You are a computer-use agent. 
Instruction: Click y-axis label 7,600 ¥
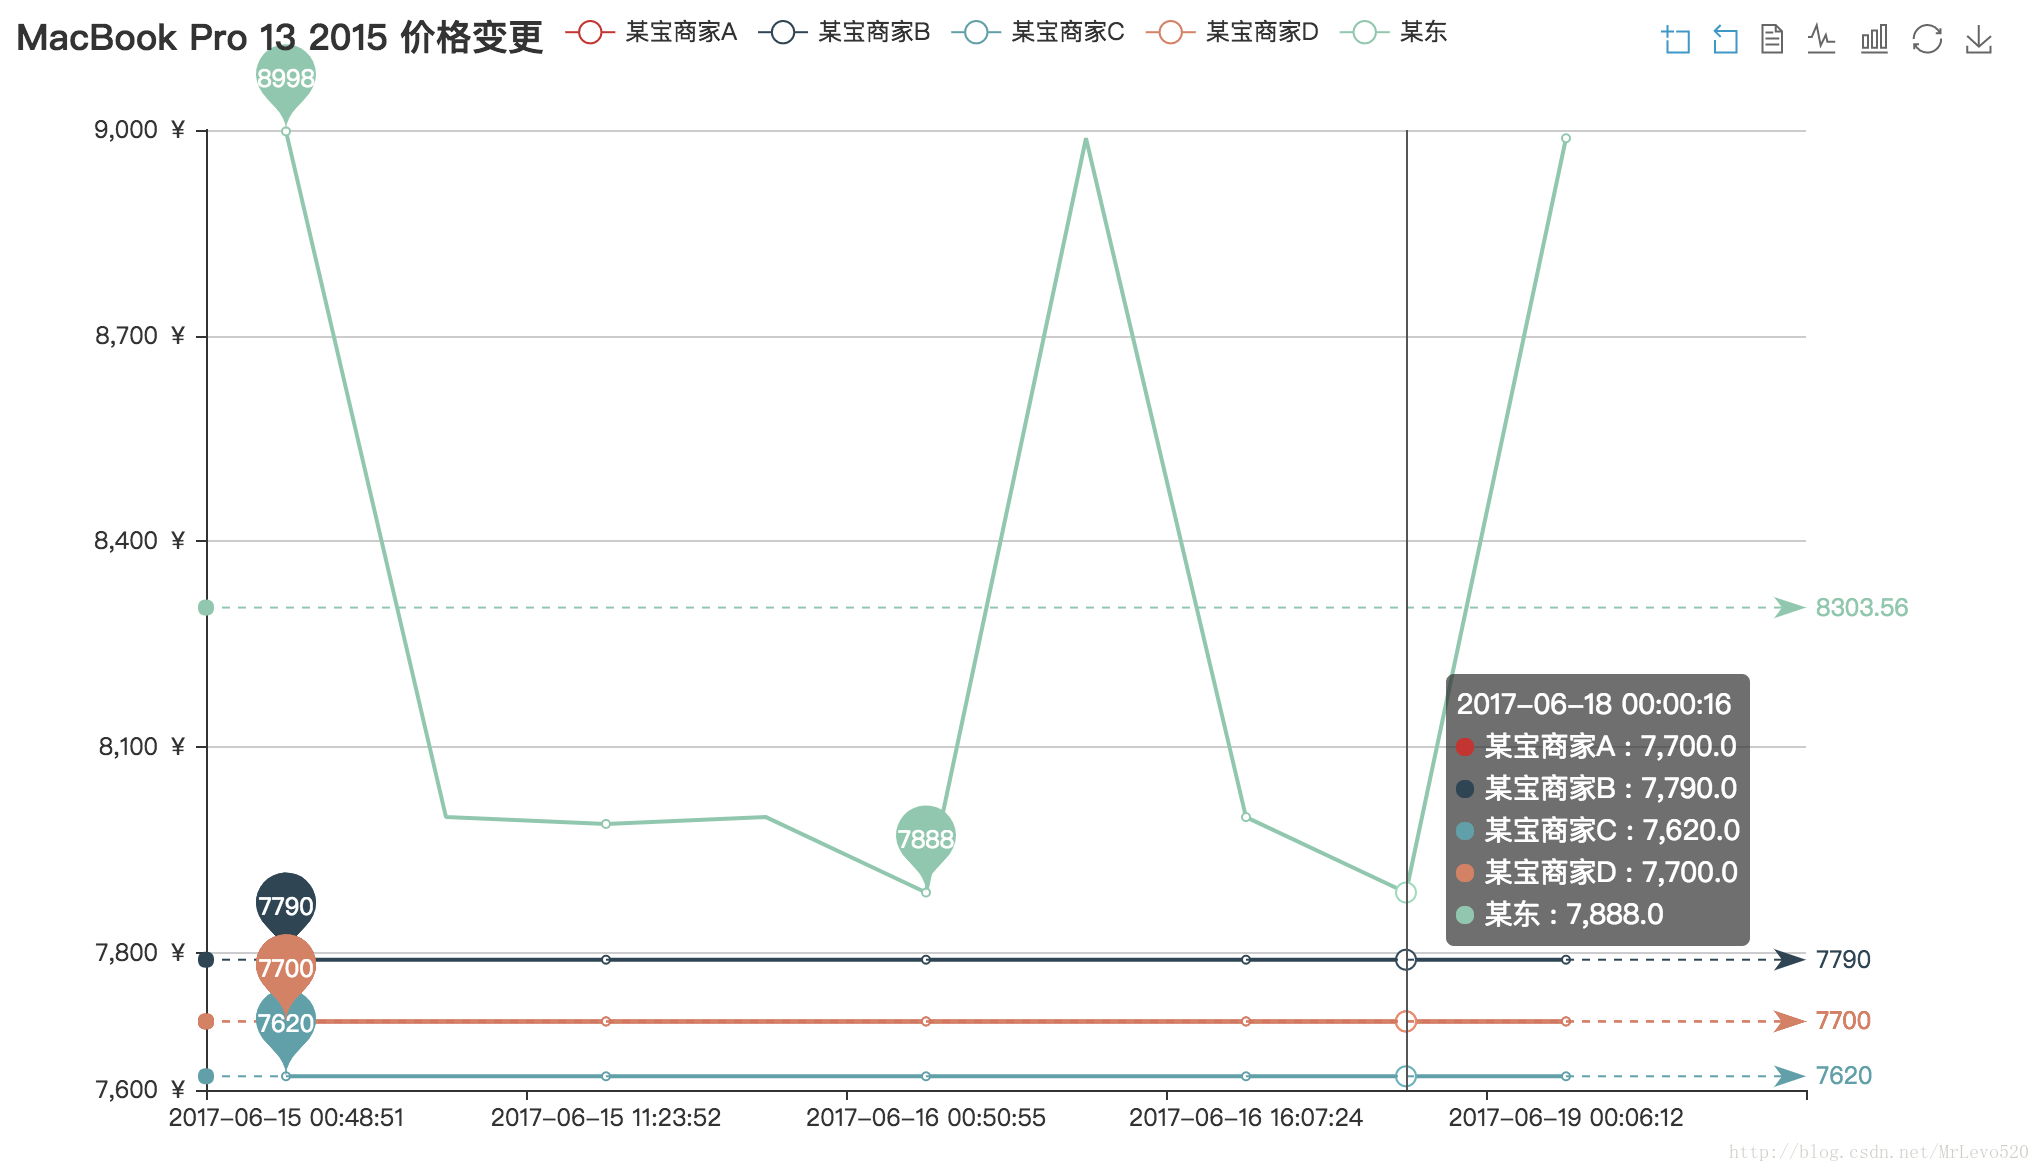(x=140, y=1090)
